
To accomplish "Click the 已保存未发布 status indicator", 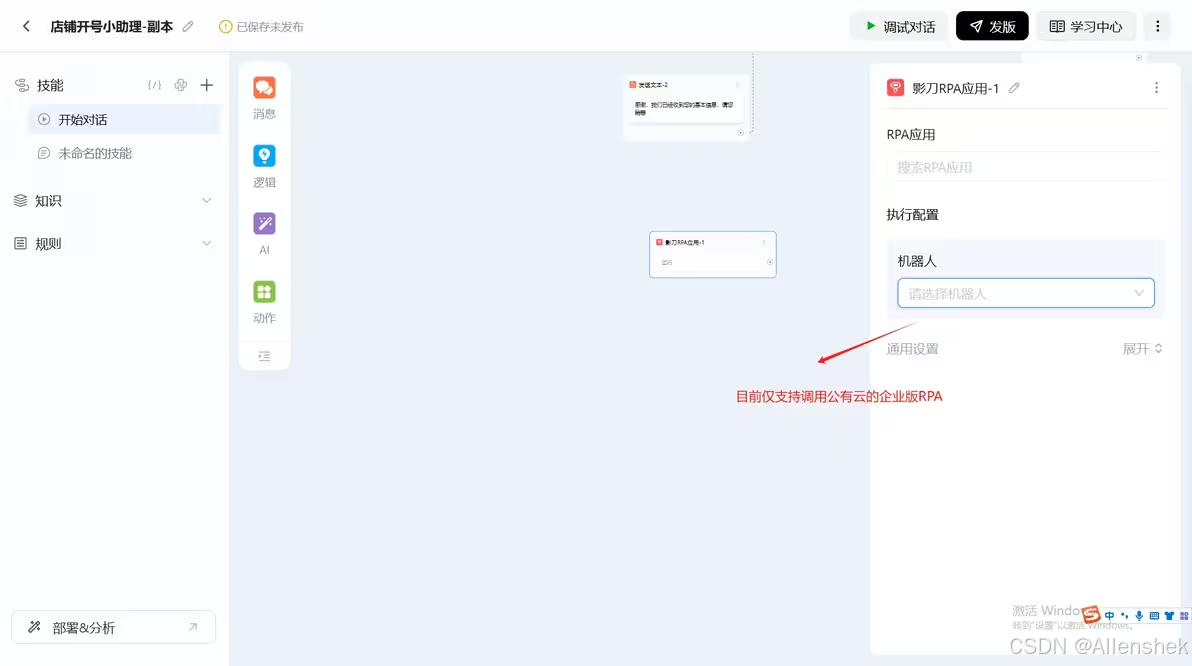I will [x=261, y=27].
